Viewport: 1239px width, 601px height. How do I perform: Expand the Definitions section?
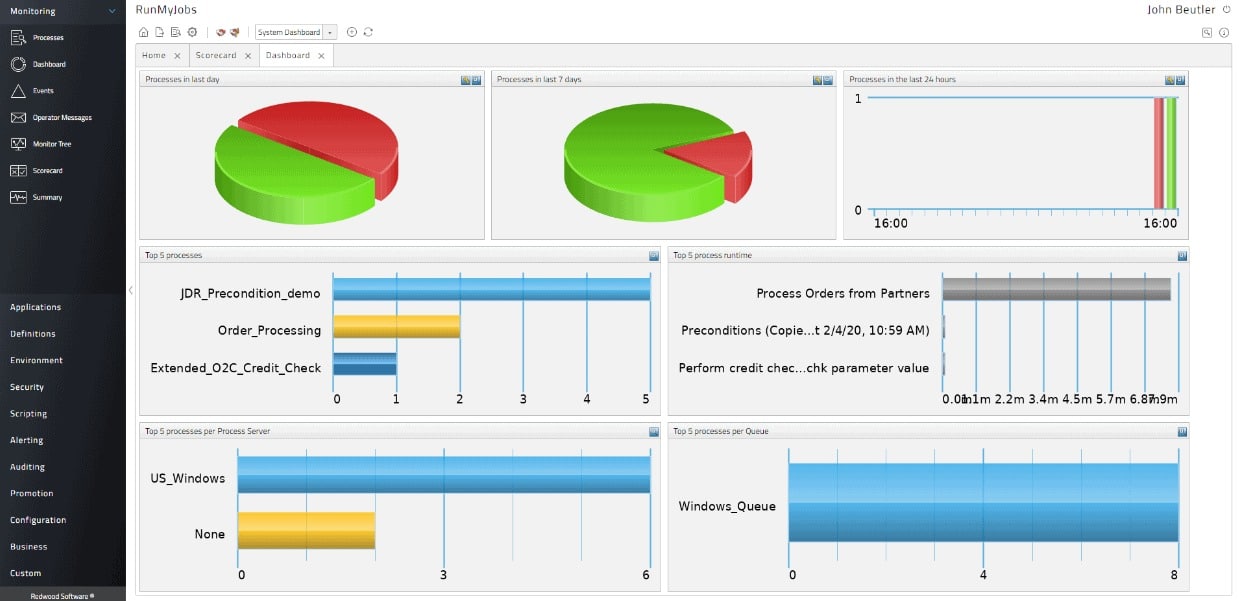tap(33, 334)
